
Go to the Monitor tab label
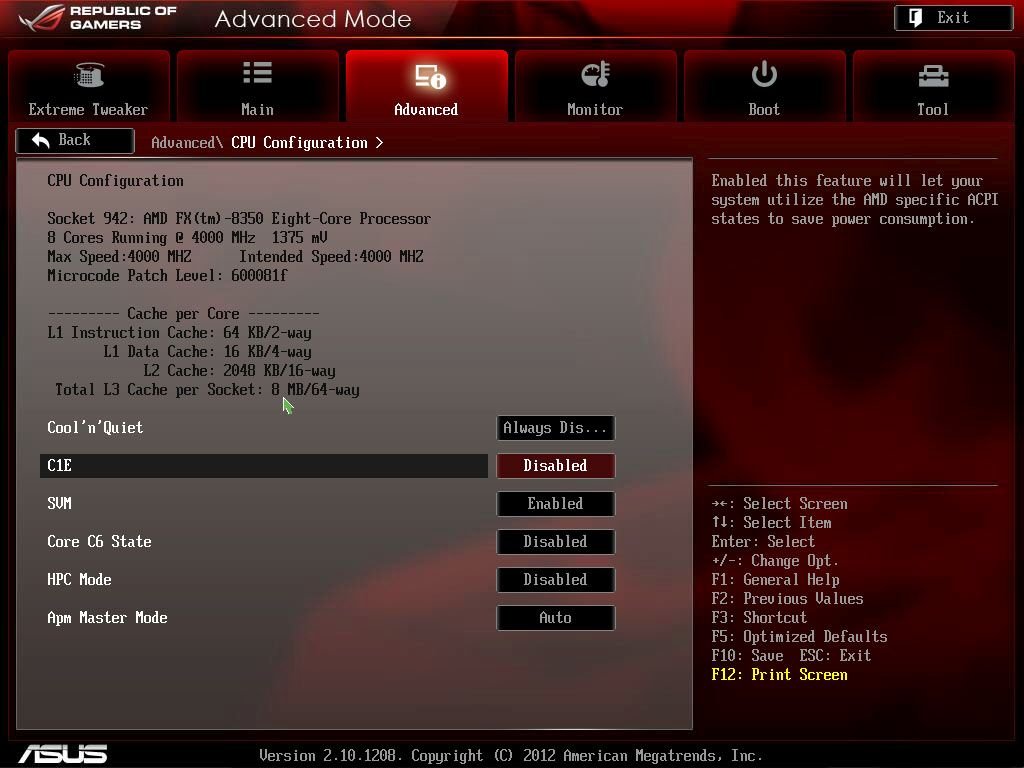[x=595, y=110]
